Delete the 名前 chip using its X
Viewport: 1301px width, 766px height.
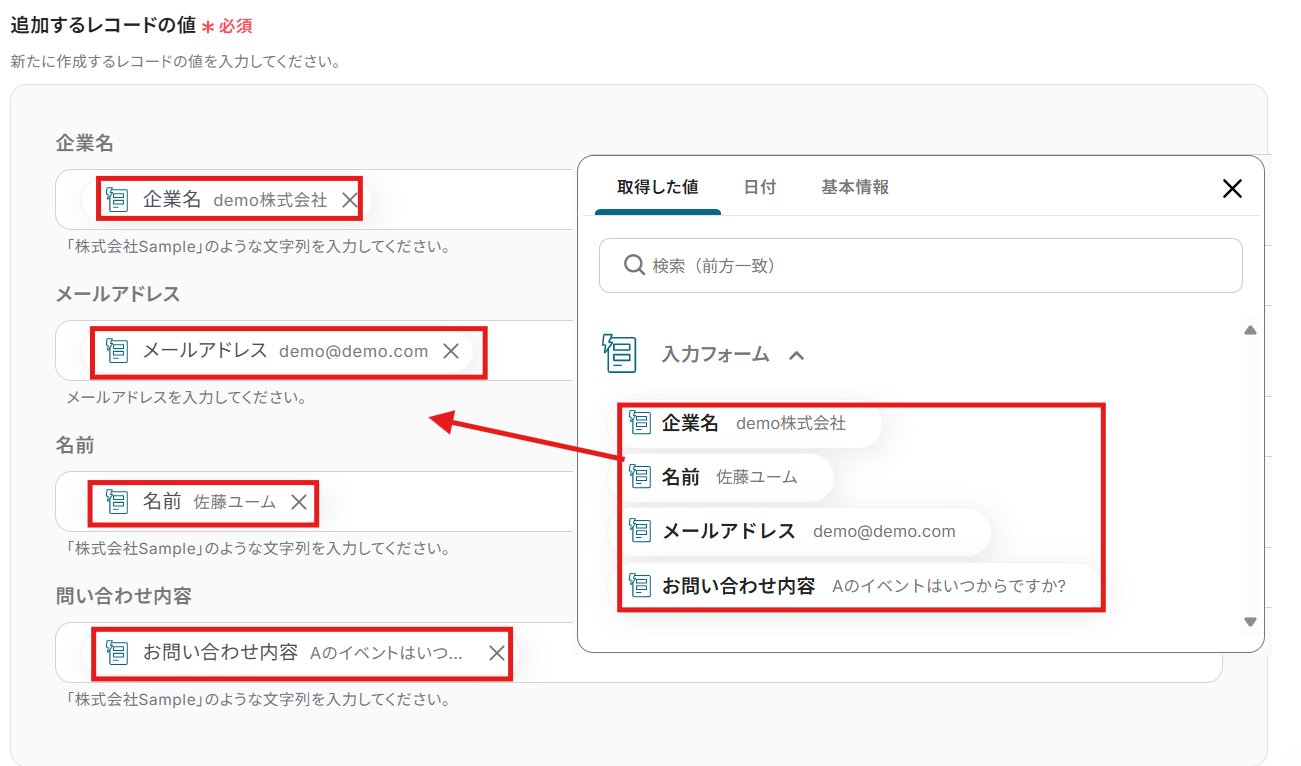[x=298, y=502]
